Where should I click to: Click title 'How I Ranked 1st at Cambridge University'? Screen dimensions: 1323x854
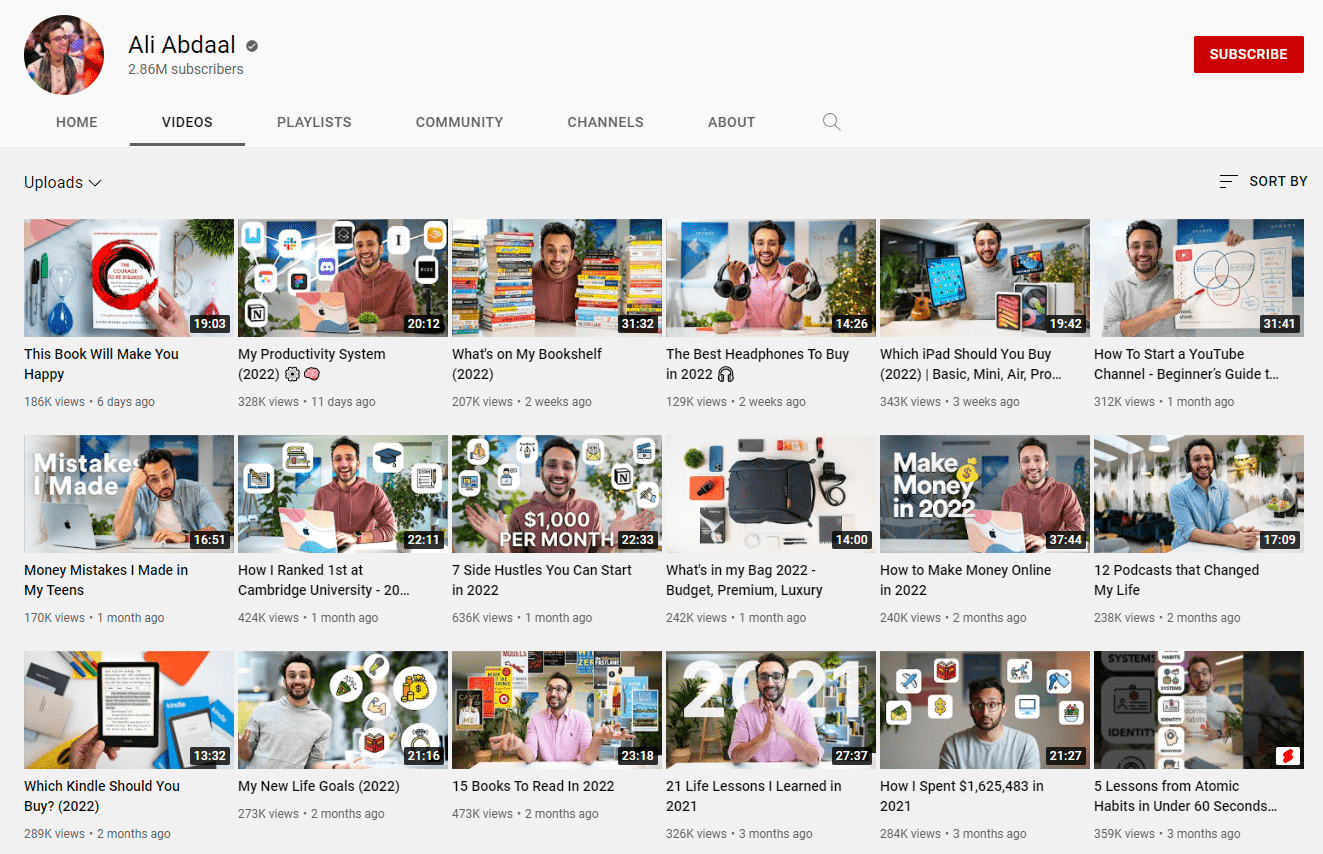(x=324, y=580)
